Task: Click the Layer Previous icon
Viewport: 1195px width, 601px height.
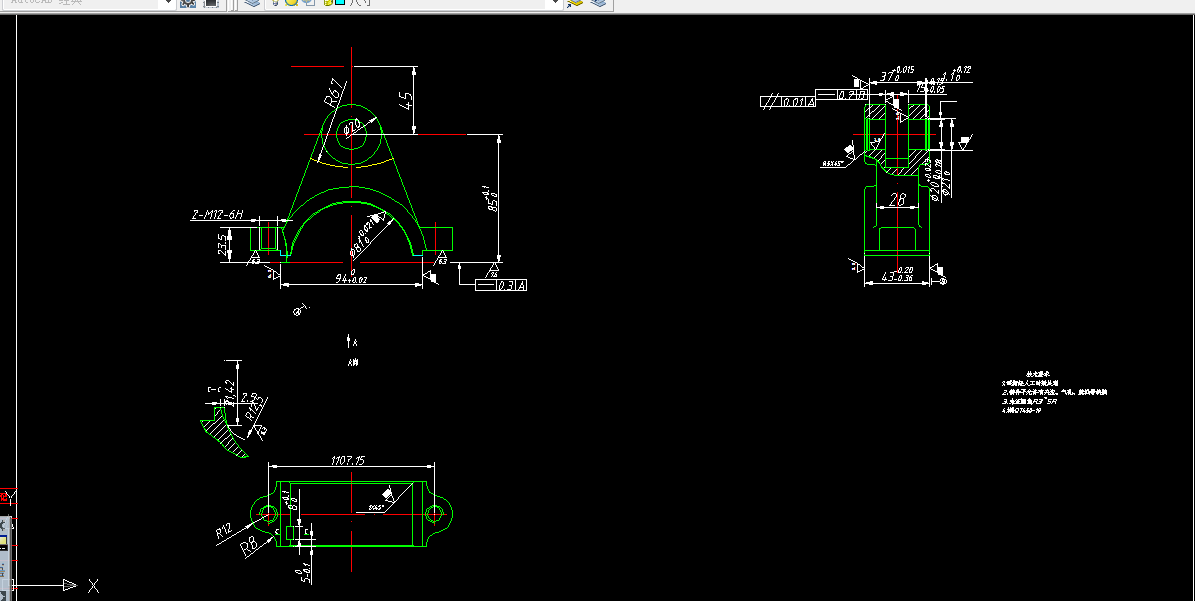Action: click(599, 3)
